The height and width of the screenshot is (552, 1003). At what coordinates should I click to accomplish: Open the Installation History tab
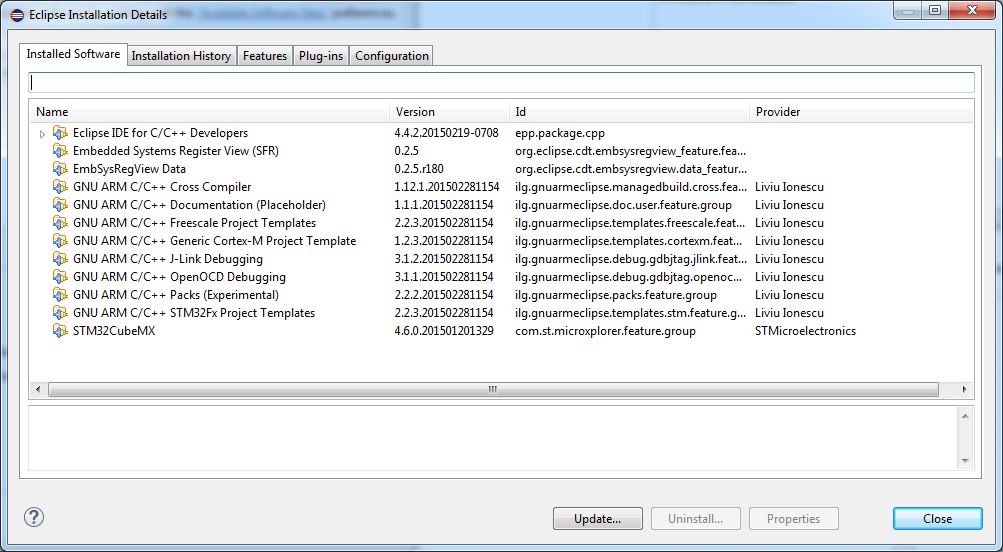tap(181, 56)
